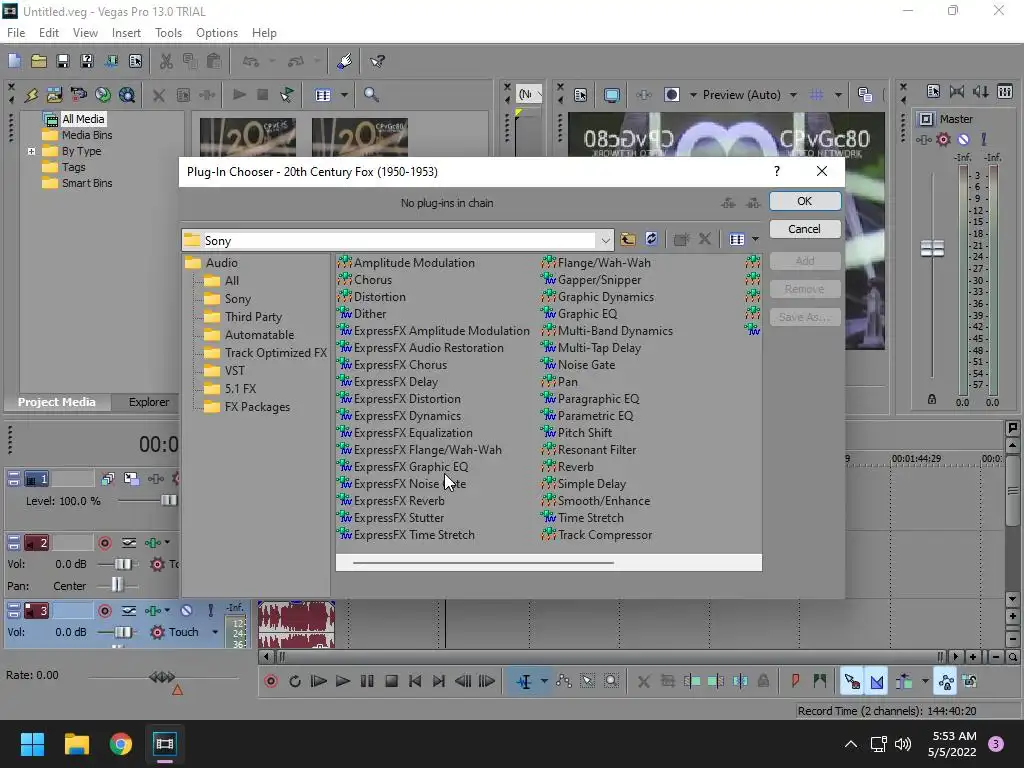Viewport: 1024px width, 768px height.
Task: Toggle Solo on audio track 3
Action: pos(210,611)
